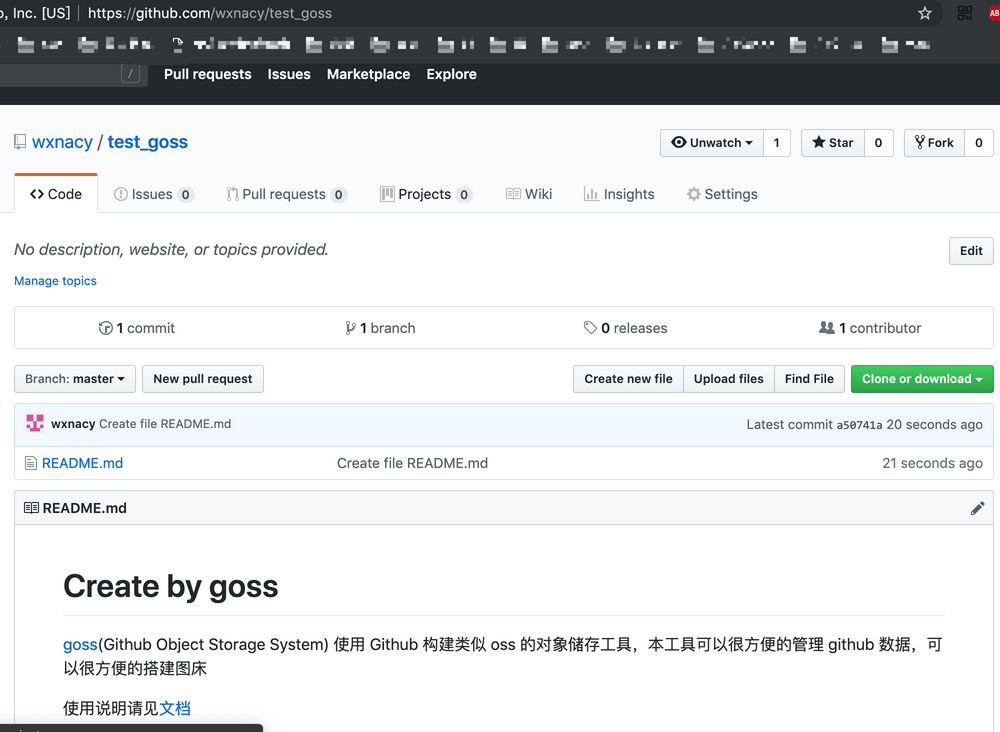Open Issues in top navigation bar
This screenshot has width=1000, height=732.
(289, 74)
